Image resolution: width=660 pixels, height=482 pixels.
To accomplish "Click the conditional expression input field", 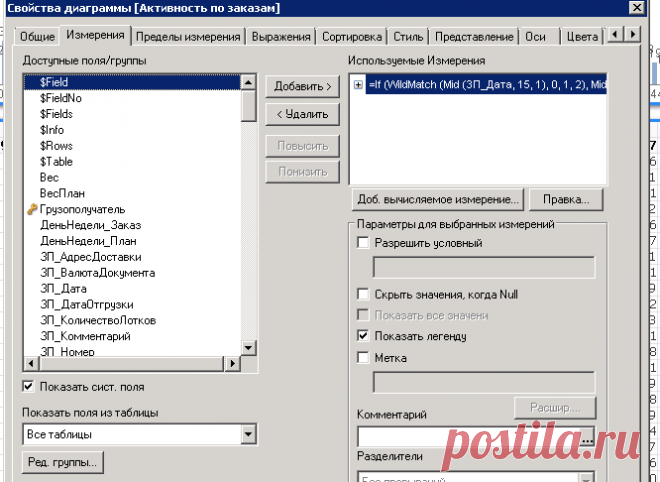I will 484,267.
